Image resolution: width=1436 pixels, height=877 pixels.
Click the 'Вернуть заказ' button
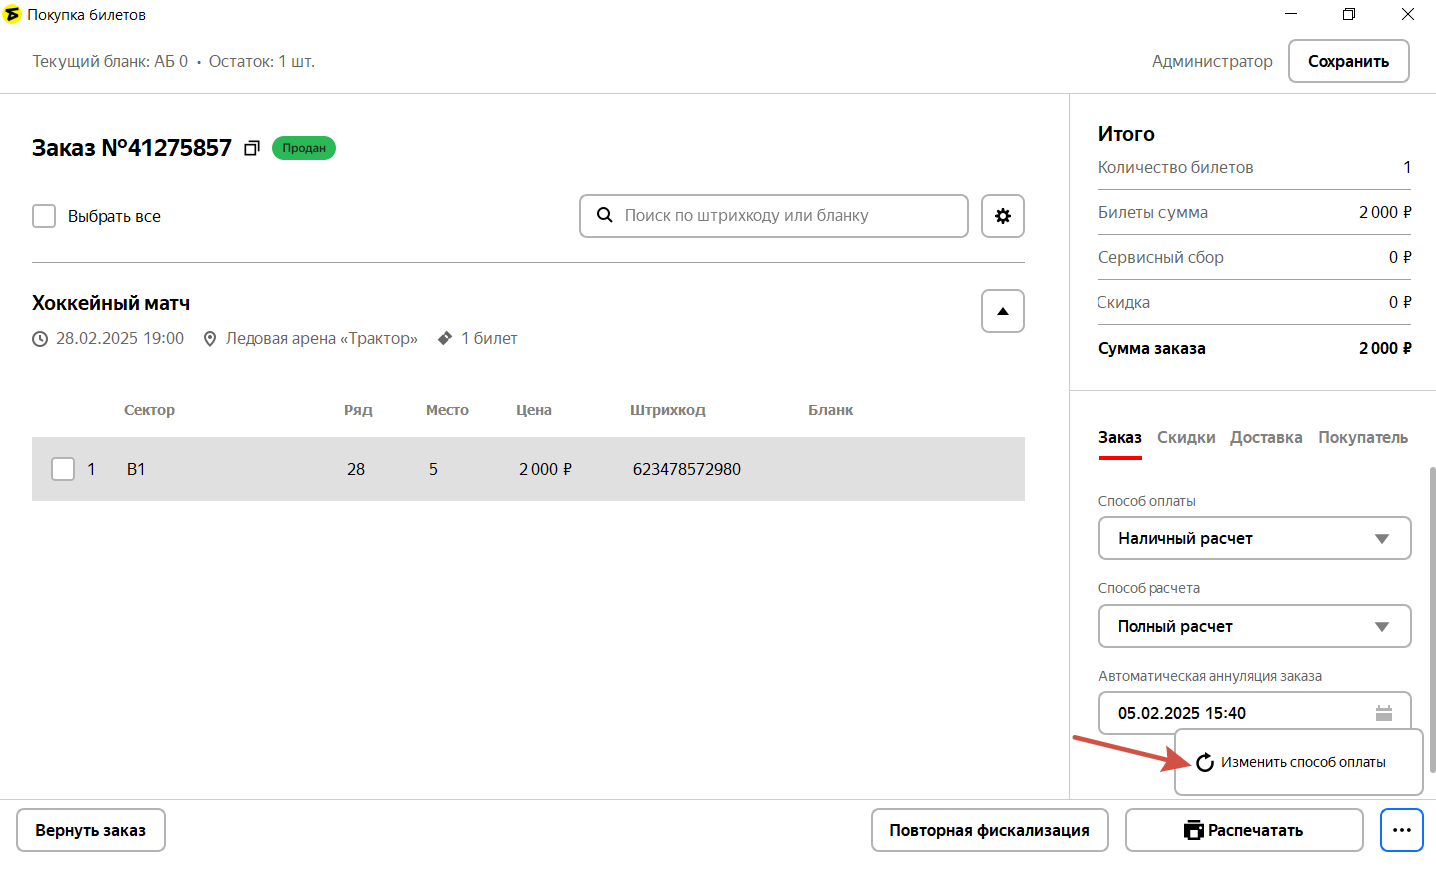coord(91,830)
